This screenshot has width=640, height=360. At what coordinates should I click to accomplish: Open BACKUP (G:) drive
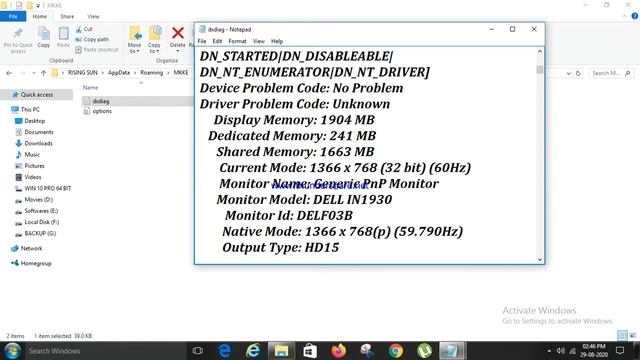(x=40, y=233)
